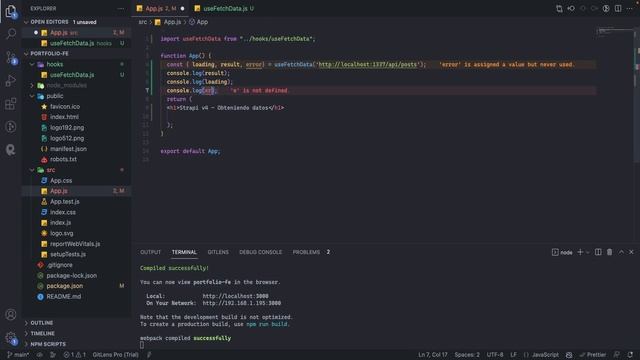The image size is (640, 360).
Task: Switch to the App.js editor tab
Action: pos(160,9)
